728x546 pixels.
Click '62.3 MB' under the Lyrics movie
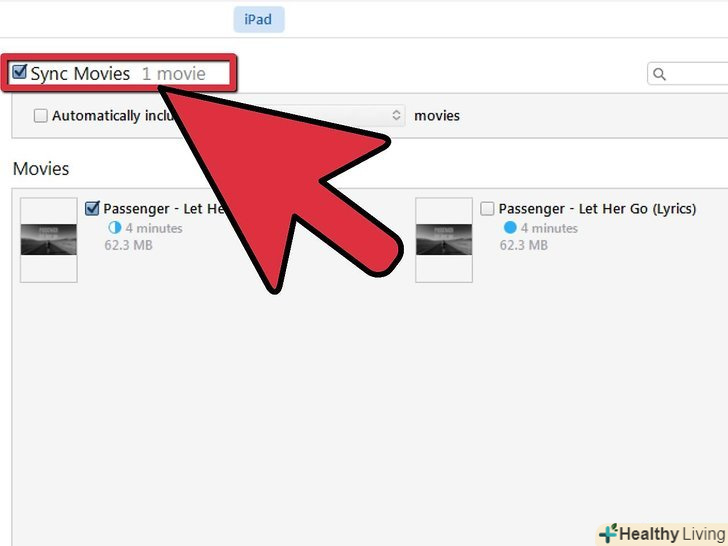pyautogui.click(x=524, y=245)
